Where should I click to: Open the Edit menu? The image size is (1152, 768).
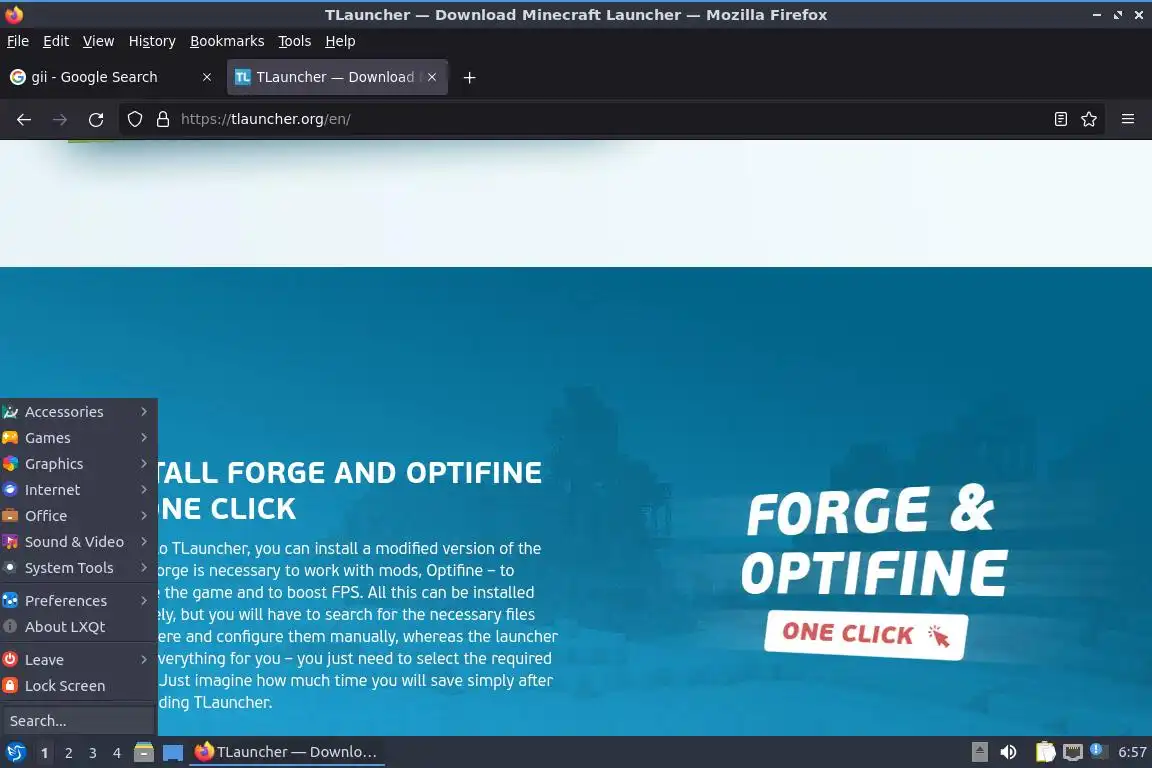(56, 41)
